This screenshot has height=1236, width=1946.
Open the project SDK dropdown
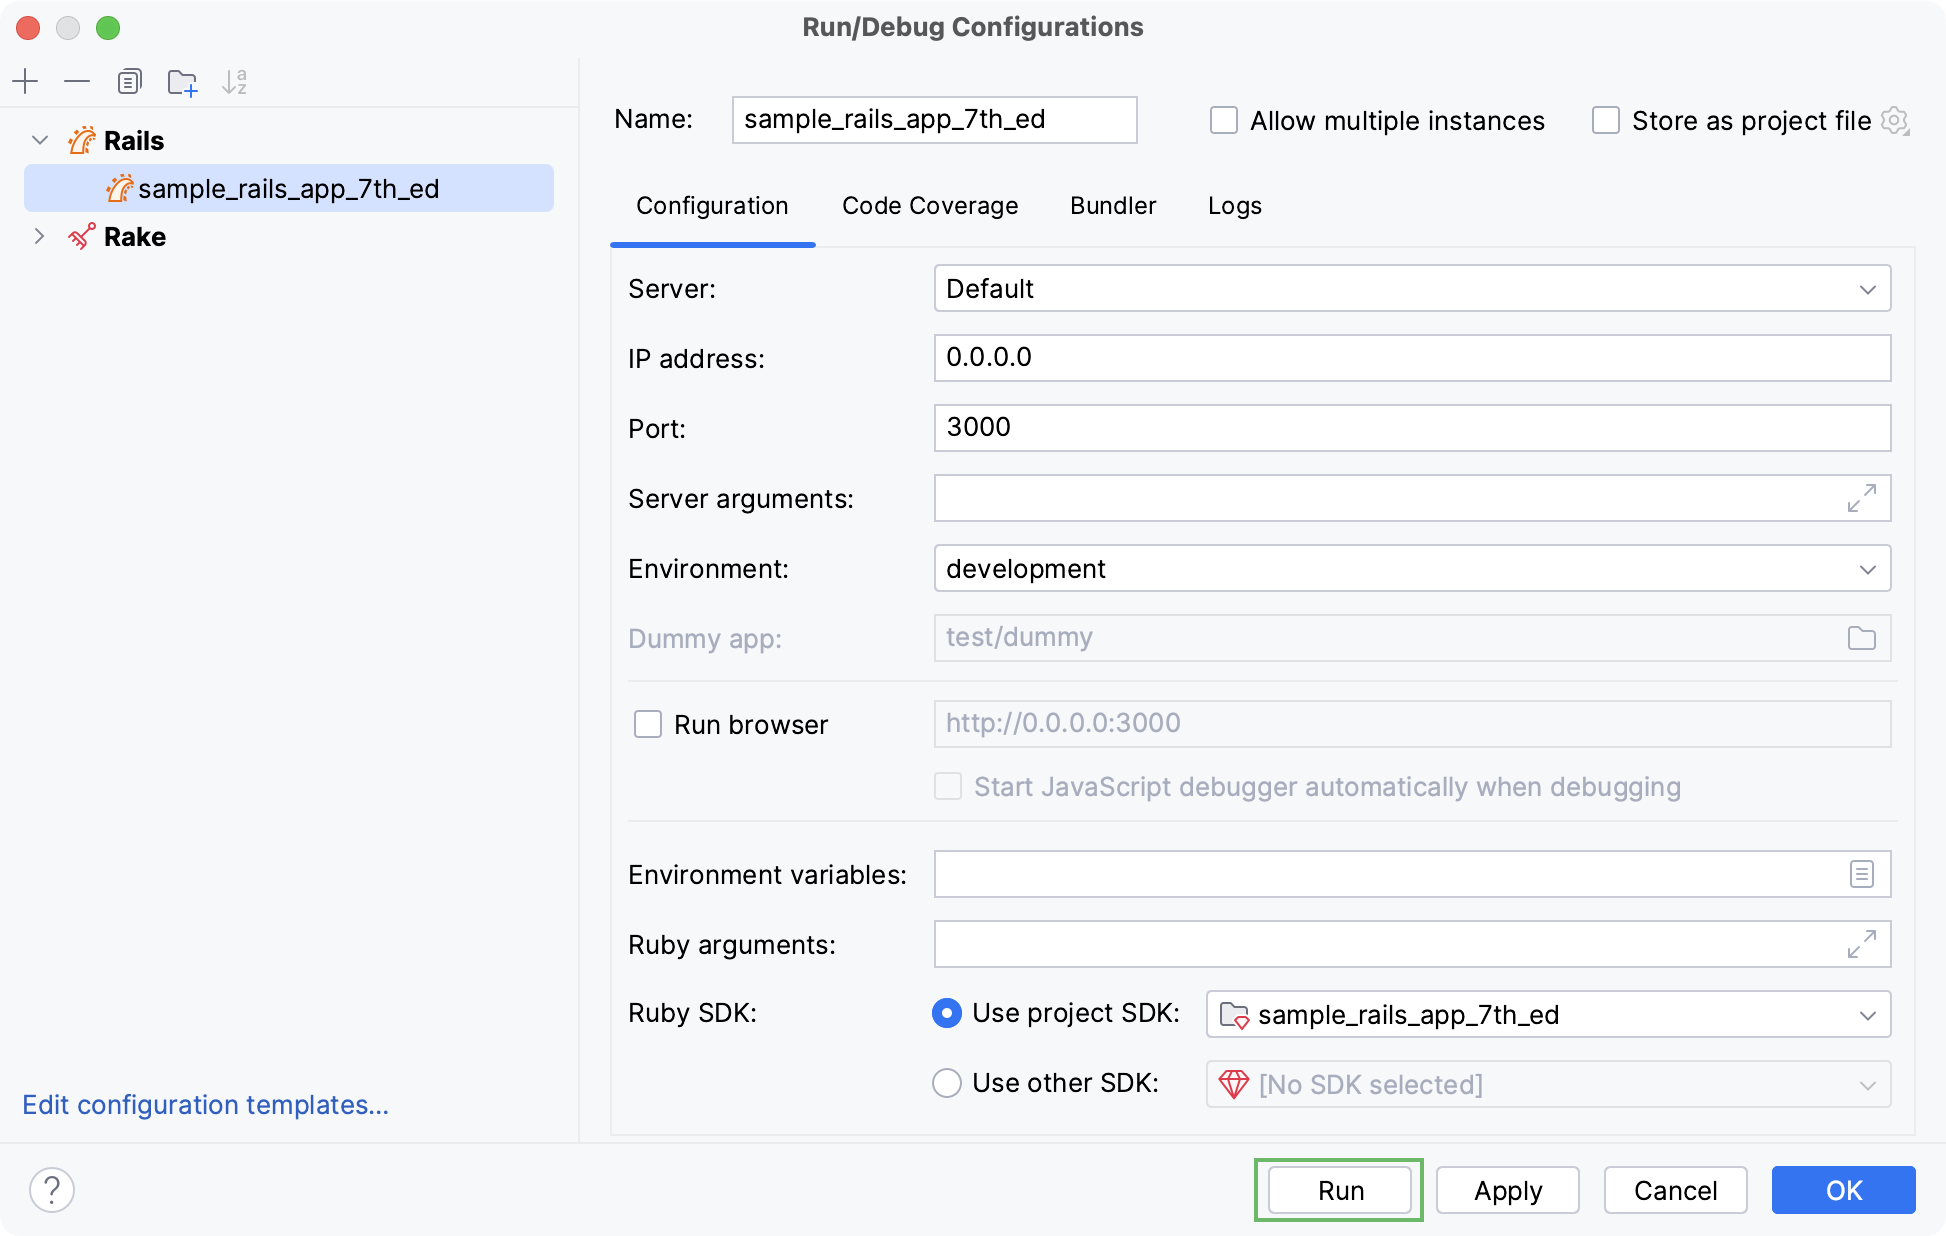tap(1866, 1014)
